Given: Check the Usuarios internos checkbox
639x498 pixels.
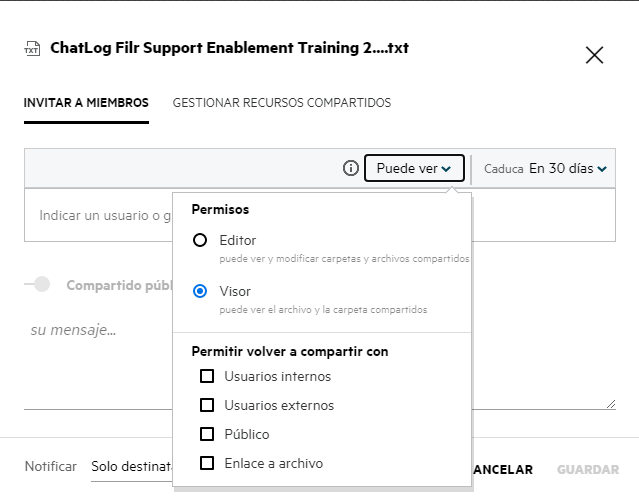Looking at the screenshot, I should tap(207, 377).
